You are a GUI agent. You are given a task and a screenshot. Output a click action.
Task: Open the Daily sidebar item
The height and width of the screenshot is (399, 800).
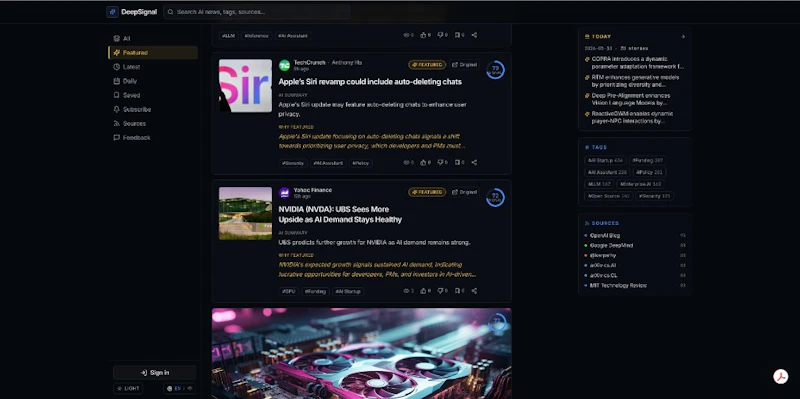click(153, 81)
